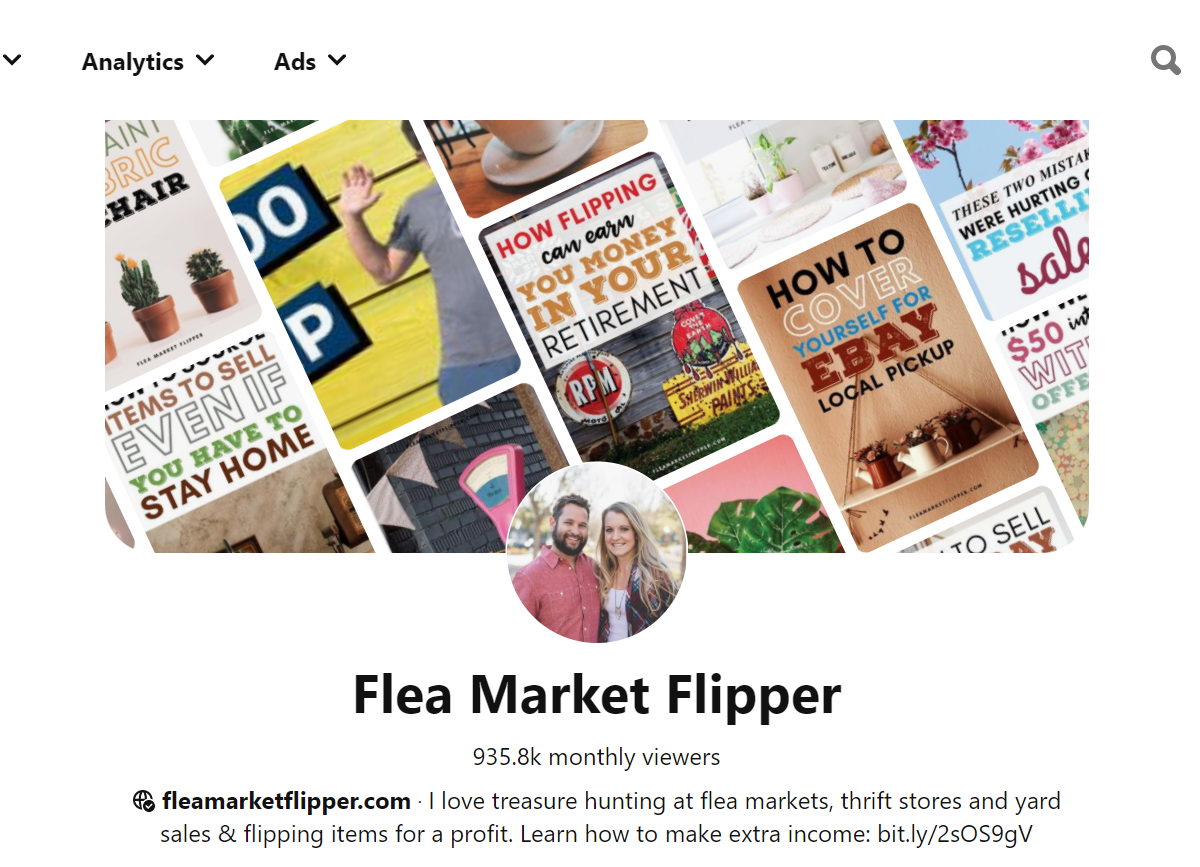Viewport: 1200px width, 867px height.
Task: Click the Ads menu label
Action: point(295,61)
